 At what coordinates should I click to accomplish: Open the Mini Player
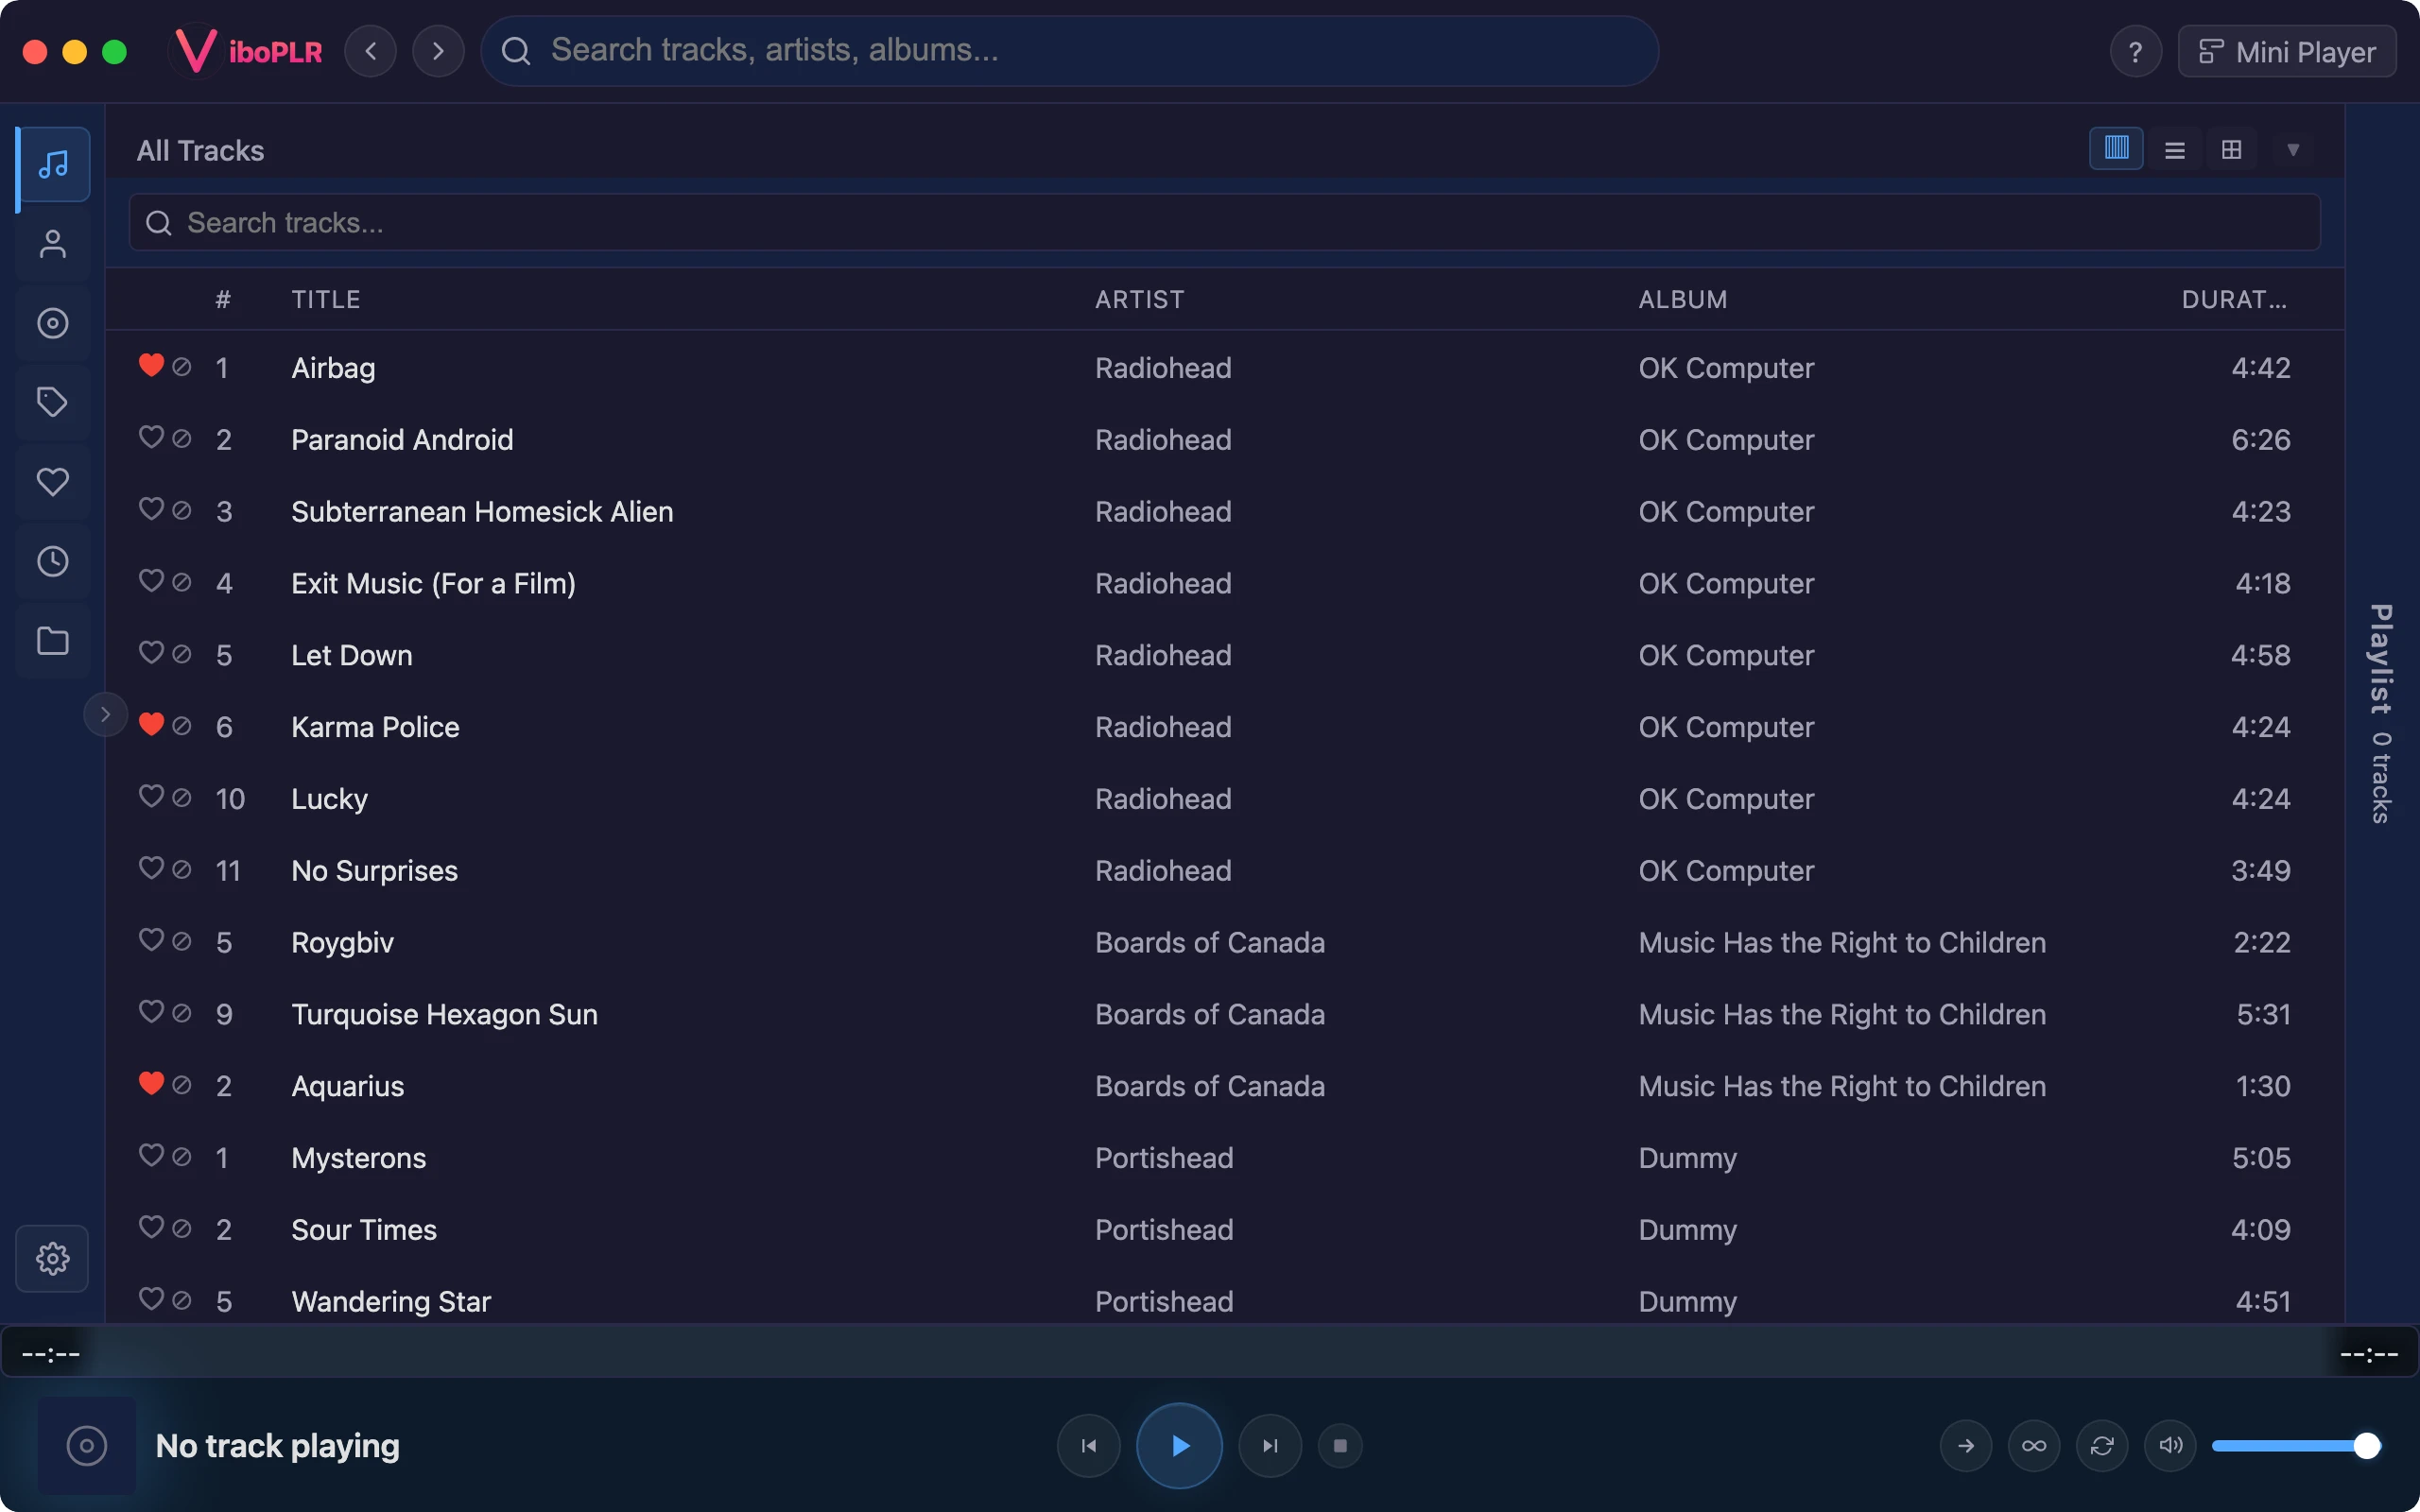click(x=2287, y=51)
